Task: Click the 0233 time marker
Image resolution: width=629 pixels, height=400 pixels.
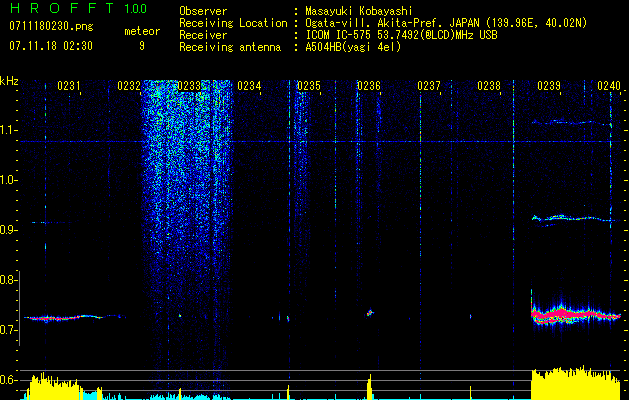Action: click(189, 86)
